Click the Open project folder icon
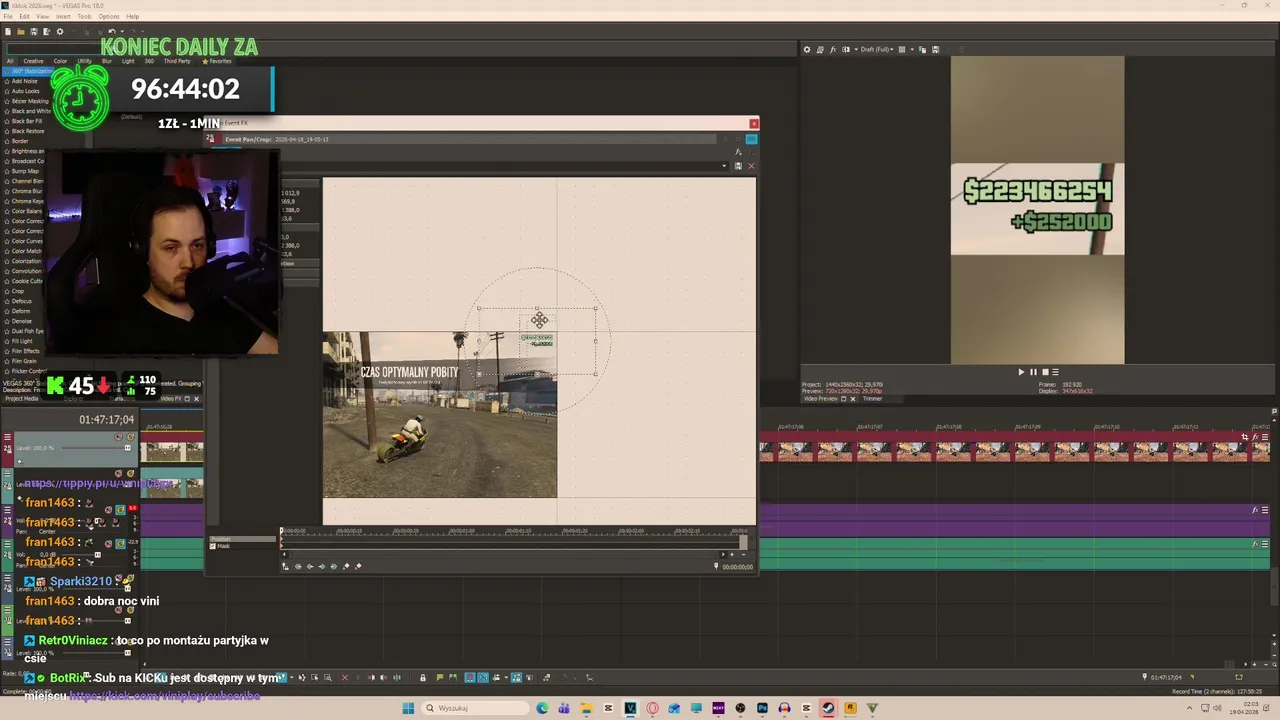 (x=21, y=31)
